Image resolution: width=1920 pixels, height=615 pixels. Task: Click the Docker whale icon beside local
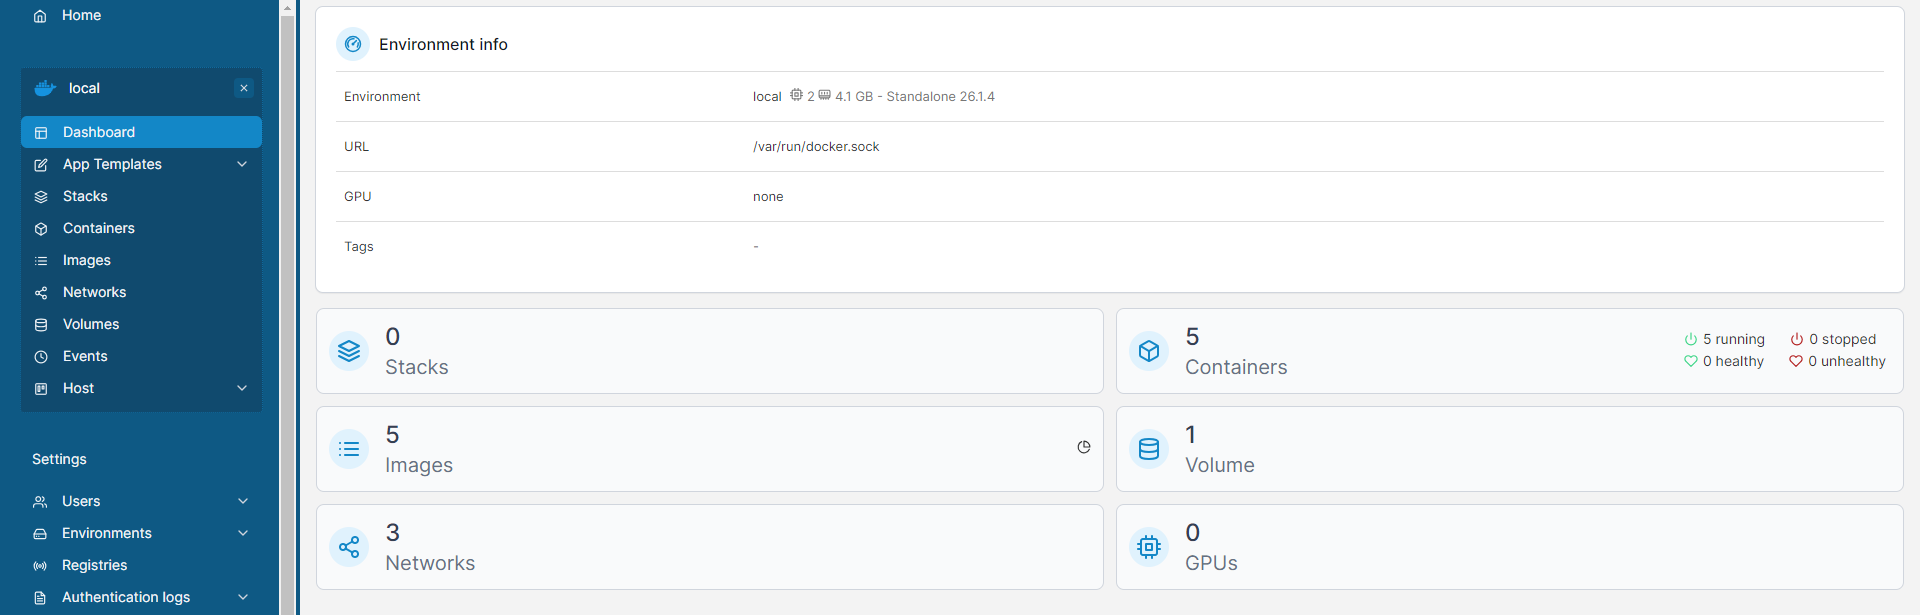point(45,88)
